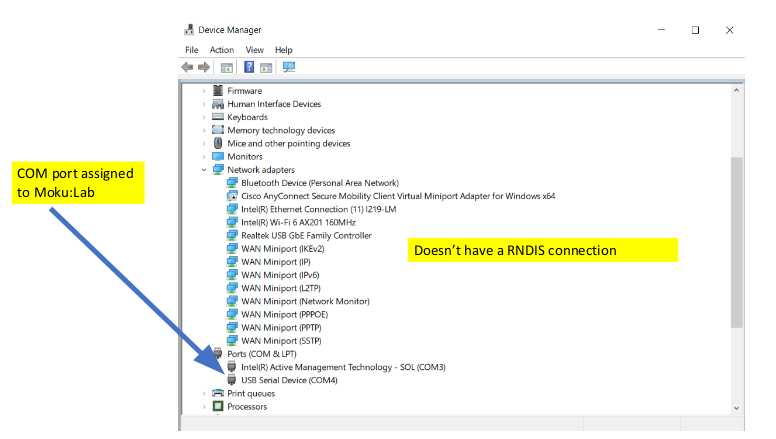Select Intel(R) Wi-Fi 6 AX201 160MHz entry
776x439 pixels.
tap(298, 222)
